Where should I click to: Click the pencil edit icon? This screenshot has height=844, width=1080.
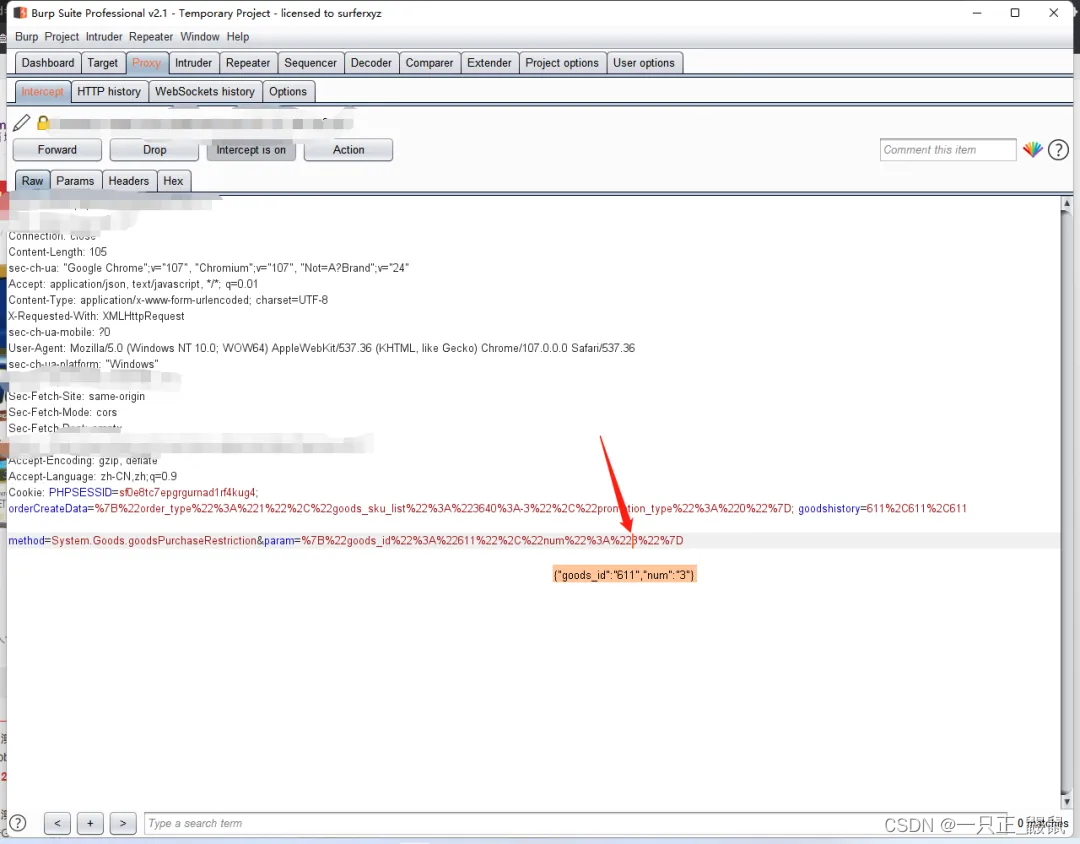21,123
